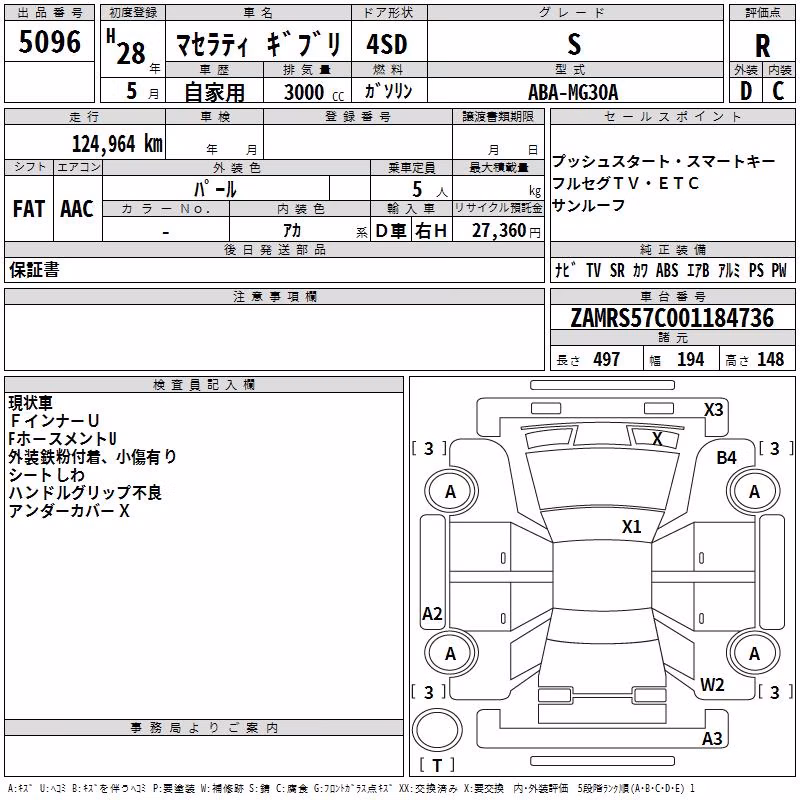Click X1 mark on windshield
The width and height of the screenshot is (800, 800).
pyautogui.click(x=631, y=527)
